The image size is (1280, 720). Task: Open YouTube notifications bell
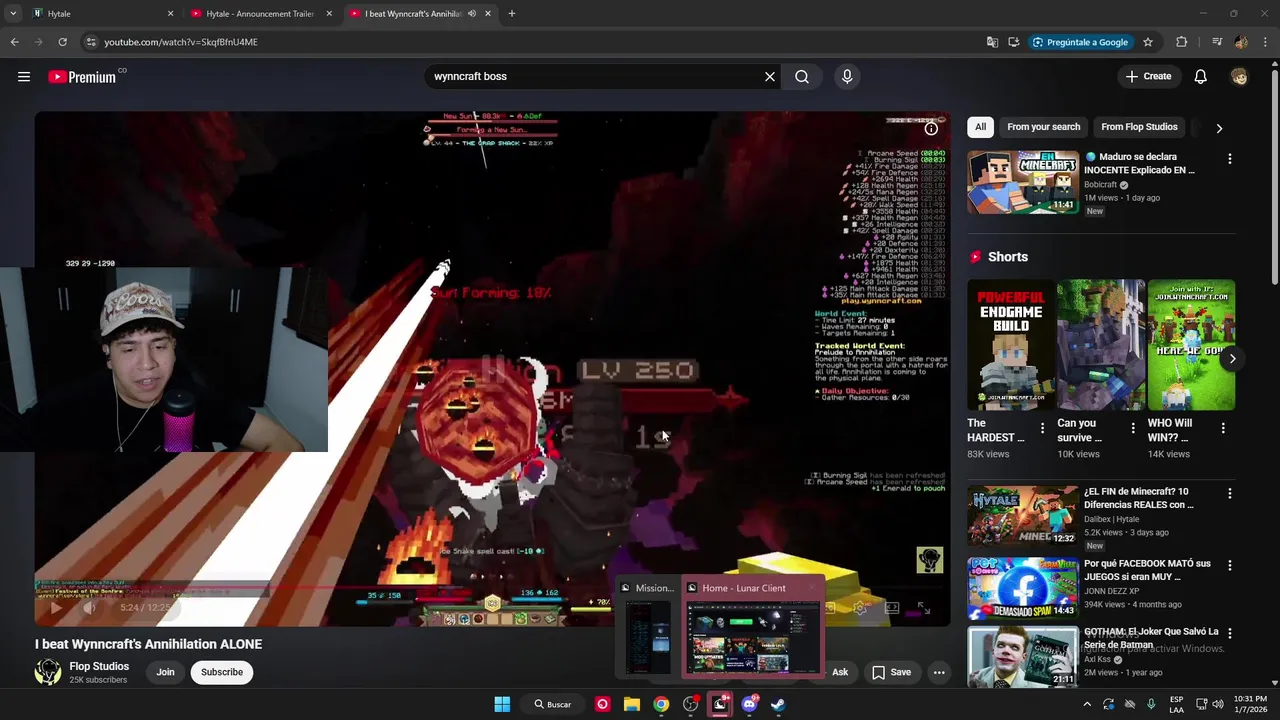coord(1201,77)
